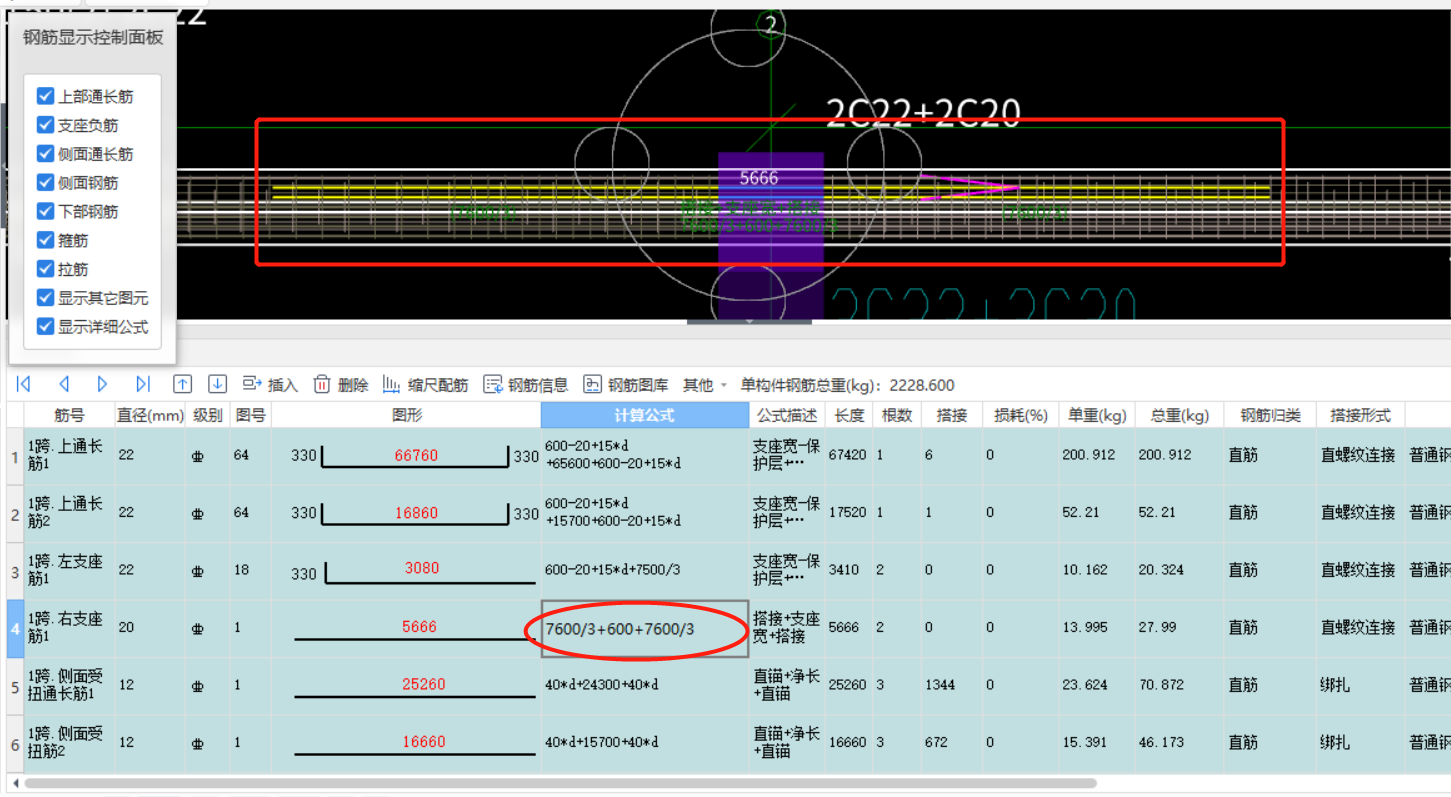This screenshot has height=797, width=1451.
Task: Click cell 1跨.侧面受扭通长筋1
Action: pyautogui.click(x=69, y=686)
